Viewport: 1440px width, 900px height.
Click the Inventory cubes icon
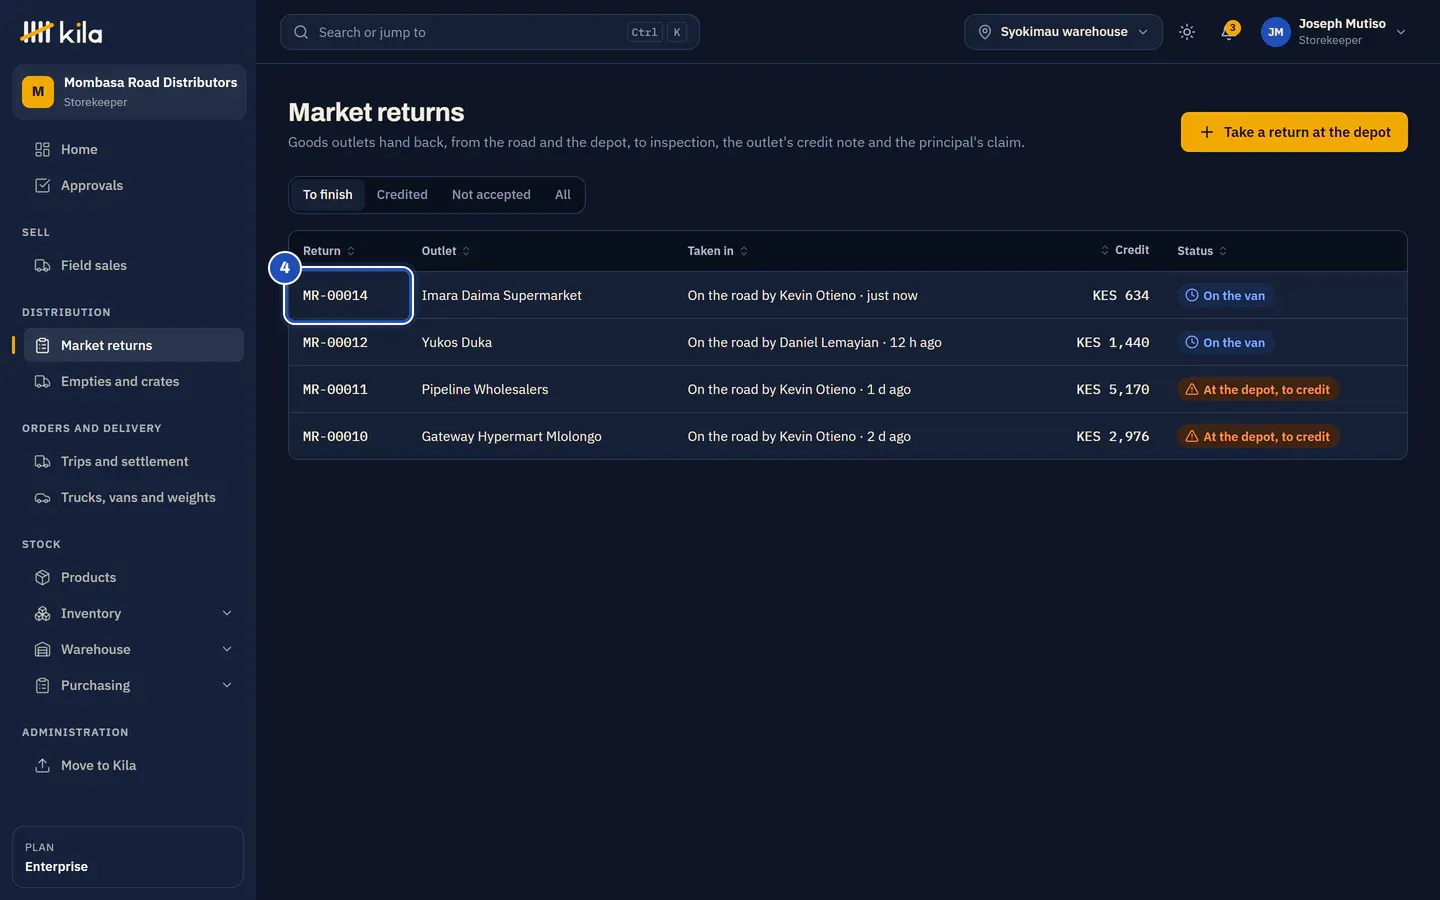pos(42,613)
